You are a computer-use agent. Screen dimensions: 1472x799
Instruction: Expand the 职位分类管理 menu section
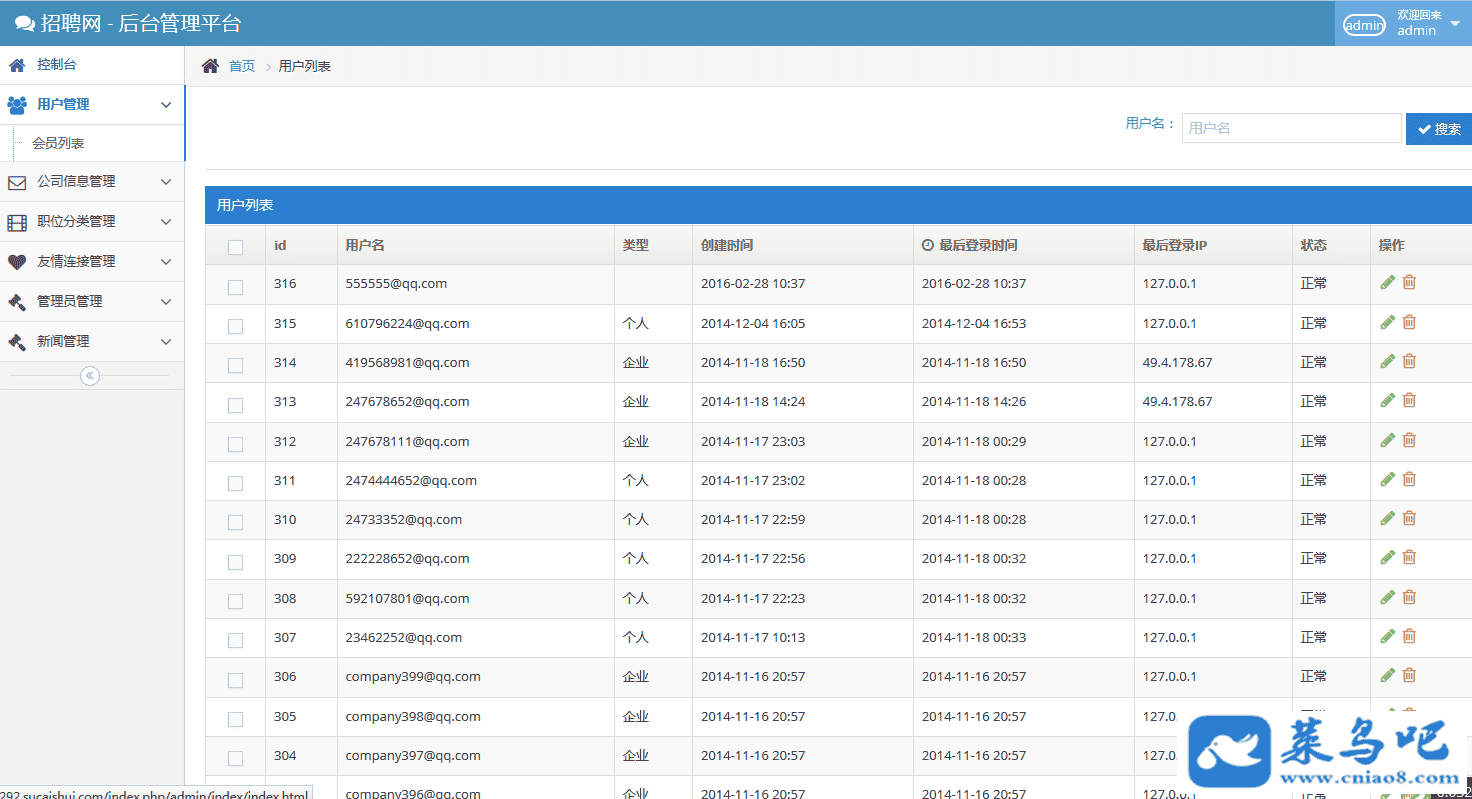click(x=92, y=222)
